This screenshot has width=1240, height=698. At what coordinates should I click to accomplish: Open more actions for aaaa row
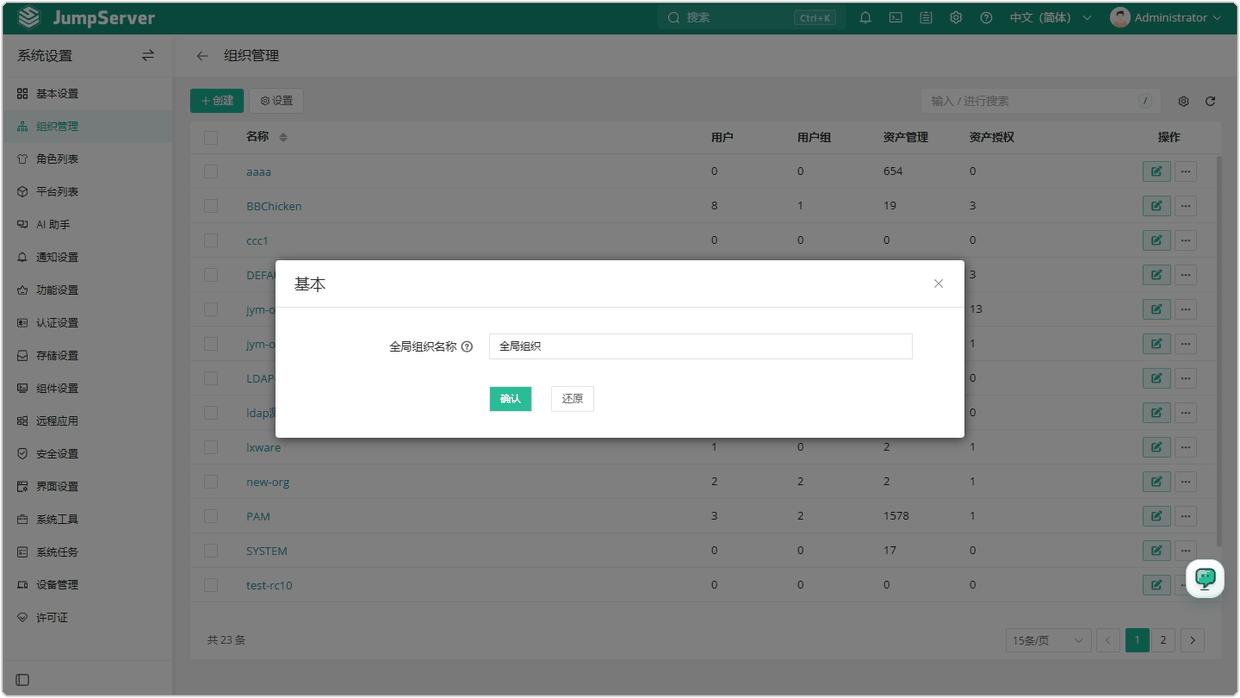pyautogui.click(x=1186, y=172)
